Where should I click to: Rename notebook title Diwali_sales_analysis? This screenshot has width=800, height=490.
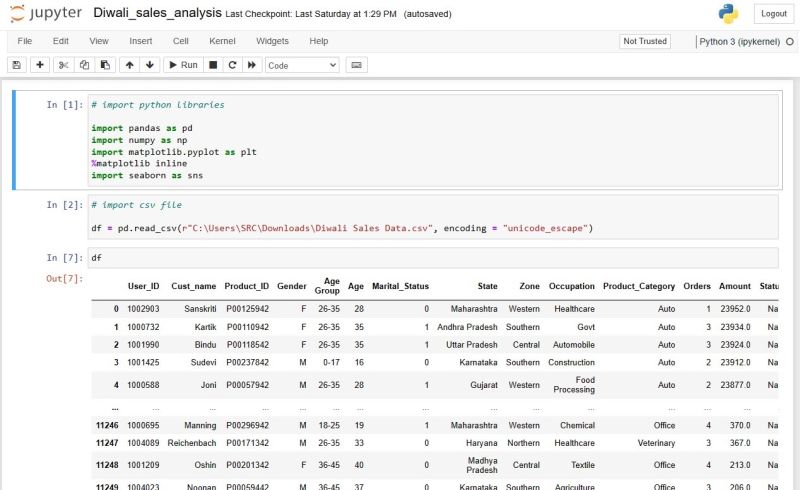157,14
